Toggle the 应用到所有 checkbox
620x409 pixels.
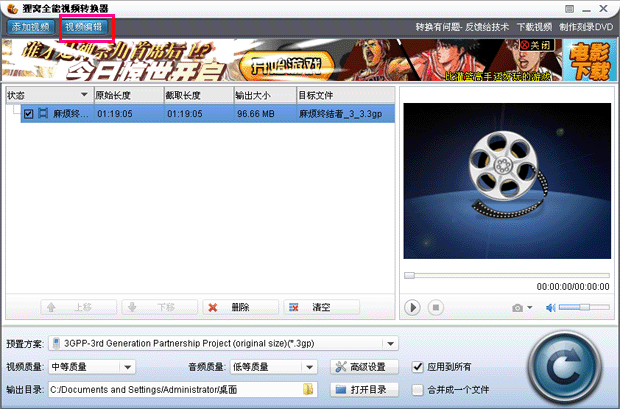click(x=418, y=366)
